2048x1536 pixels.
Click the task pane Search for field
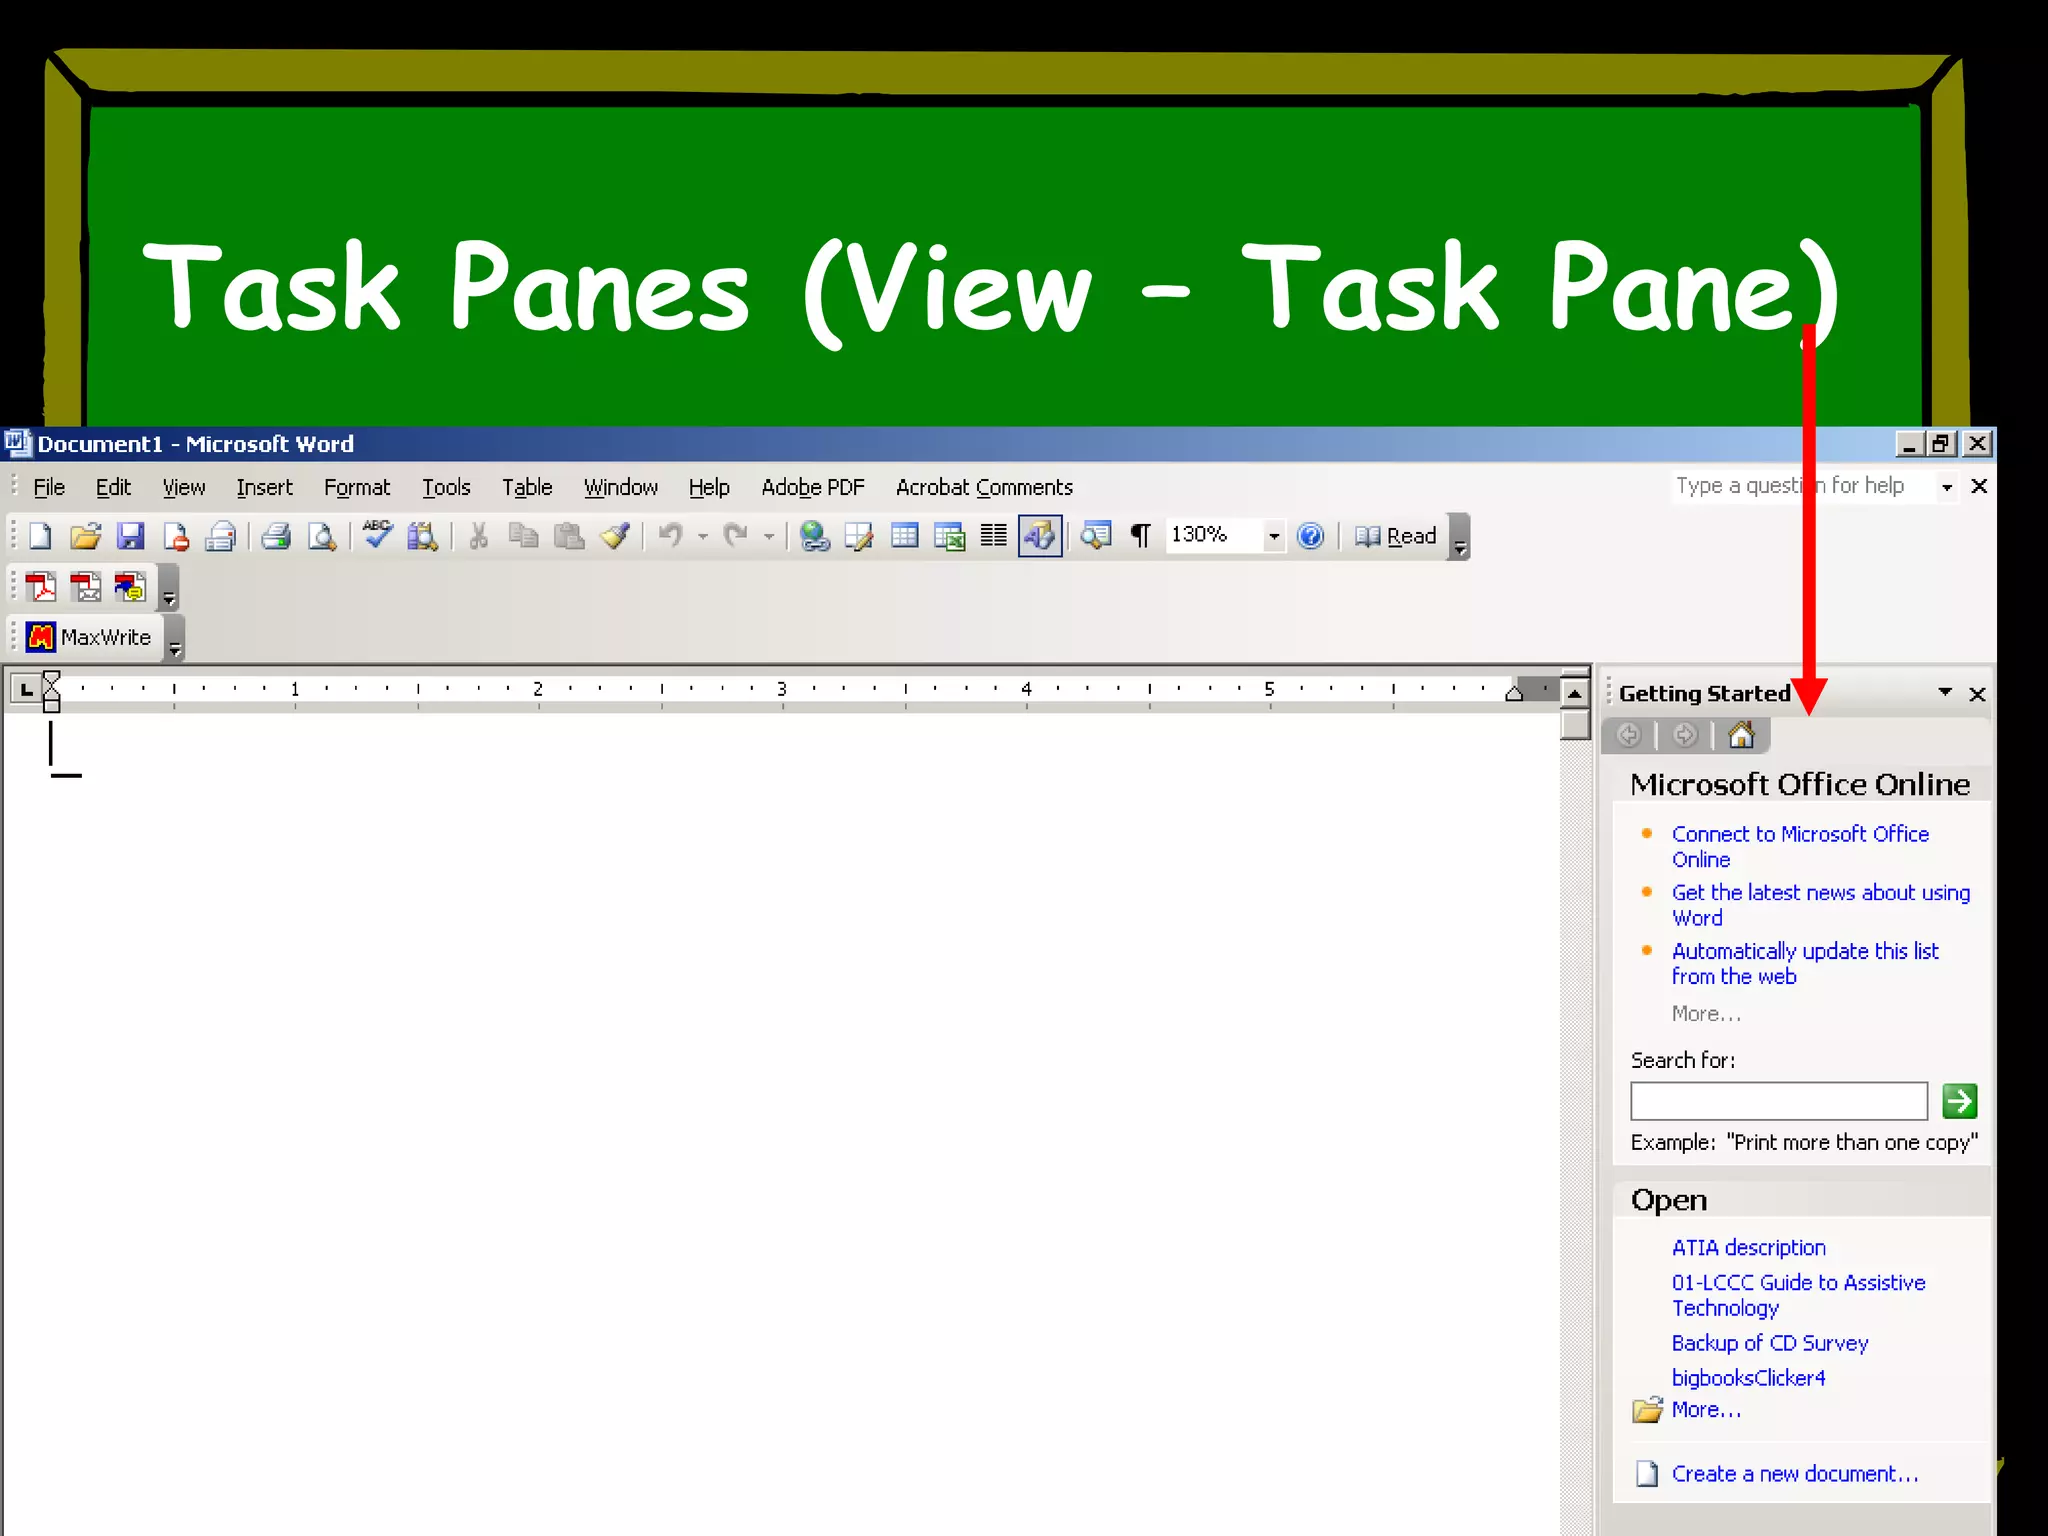(1779, 1101)
